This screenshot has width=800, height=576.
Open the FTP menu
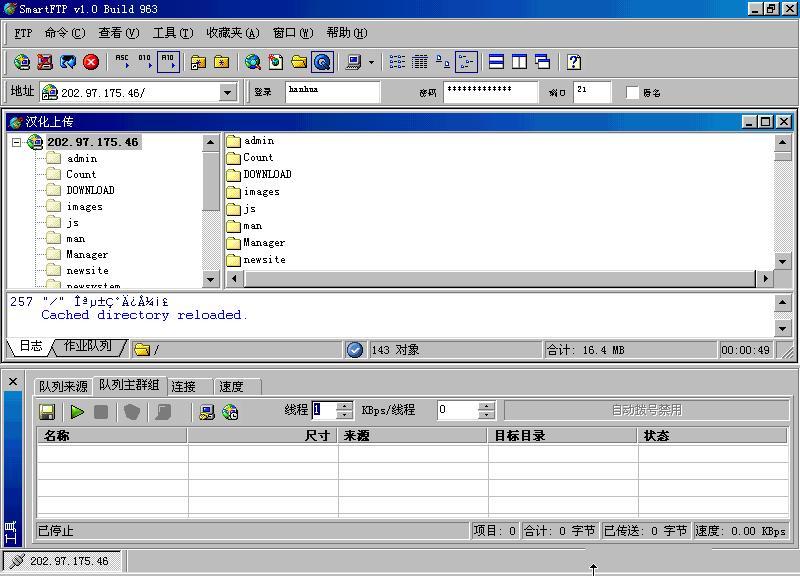tap(23, 33)
